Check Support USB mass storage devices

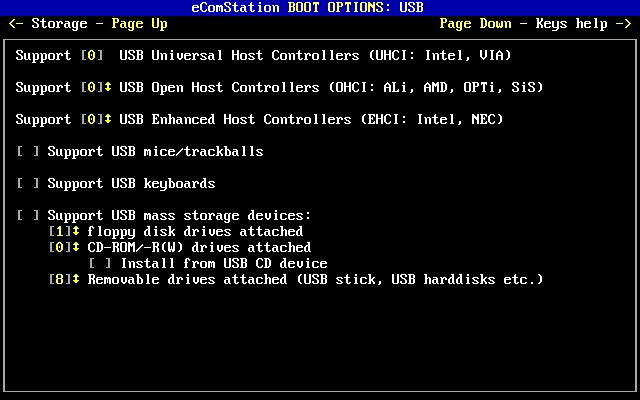coord(28,215)
